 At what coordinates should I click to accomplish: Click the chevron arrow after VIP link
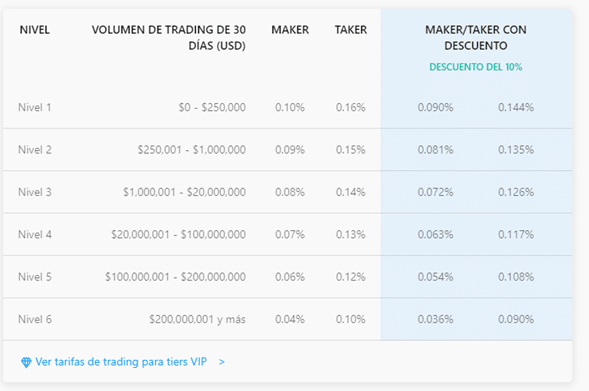point(222,362)
